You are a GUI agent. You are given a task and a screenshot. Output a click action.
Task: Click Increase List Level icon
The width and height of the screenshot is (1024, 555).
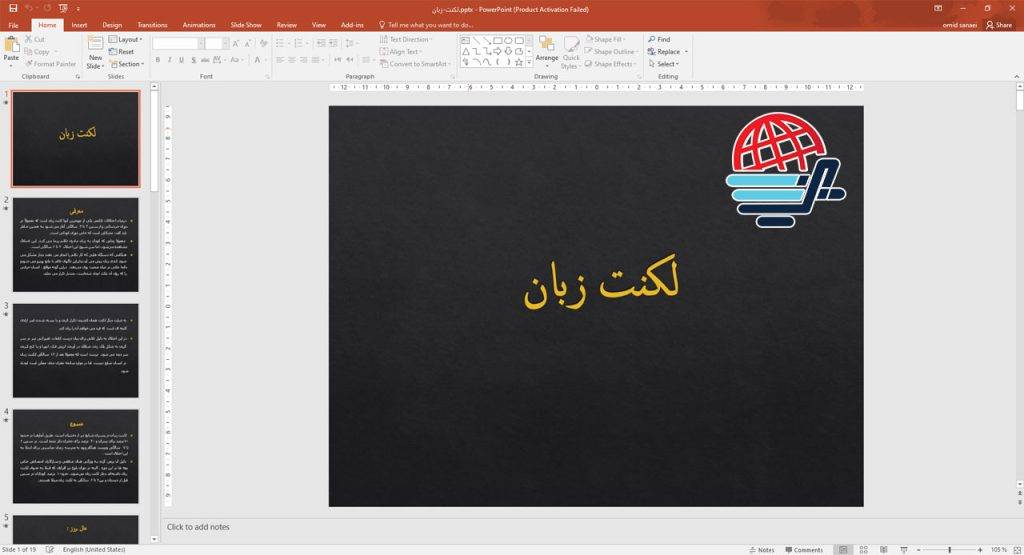(x=333, y=43)
